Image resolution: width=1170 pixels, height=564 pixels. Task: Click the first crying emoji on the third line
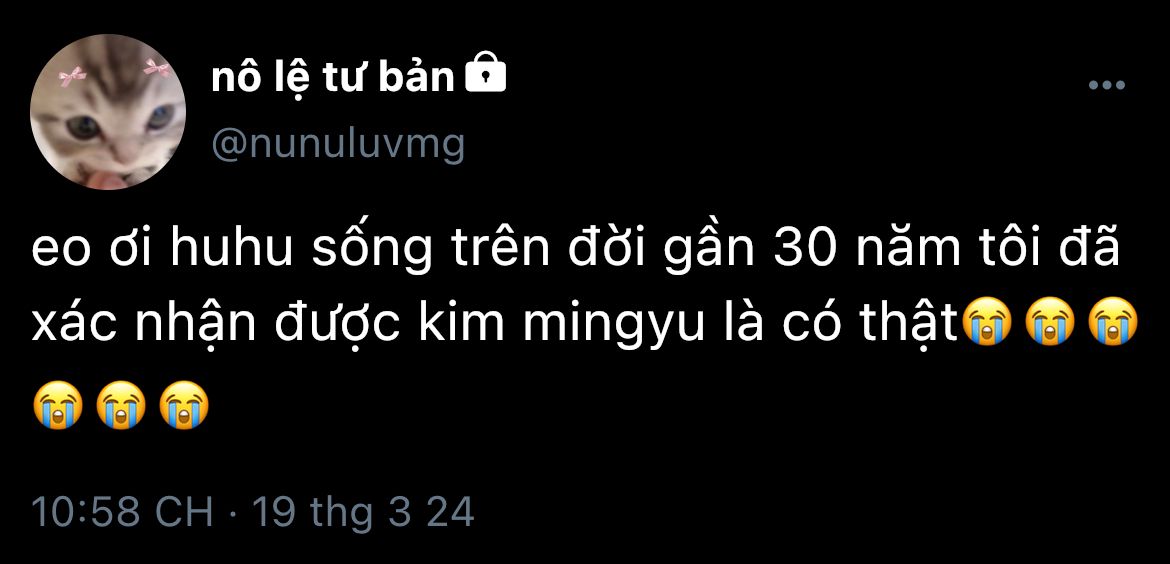(57, 407)
